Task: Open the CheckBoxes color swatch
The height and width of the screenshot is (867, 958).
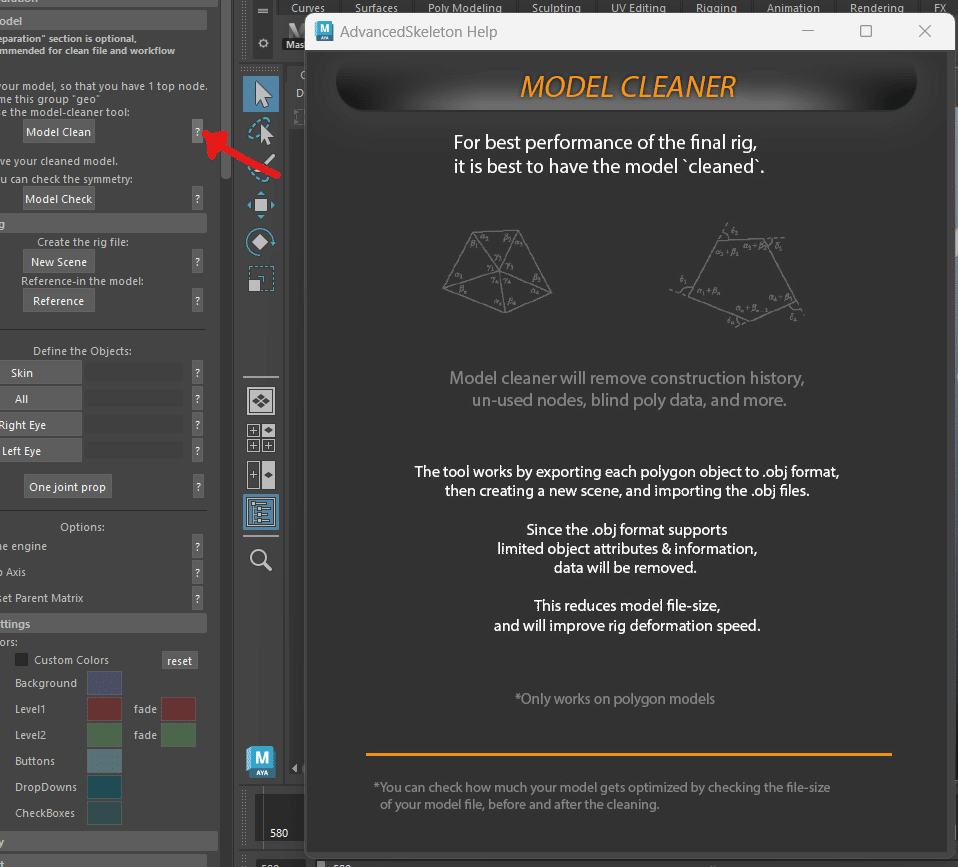Action: click(x=104, y=813)
